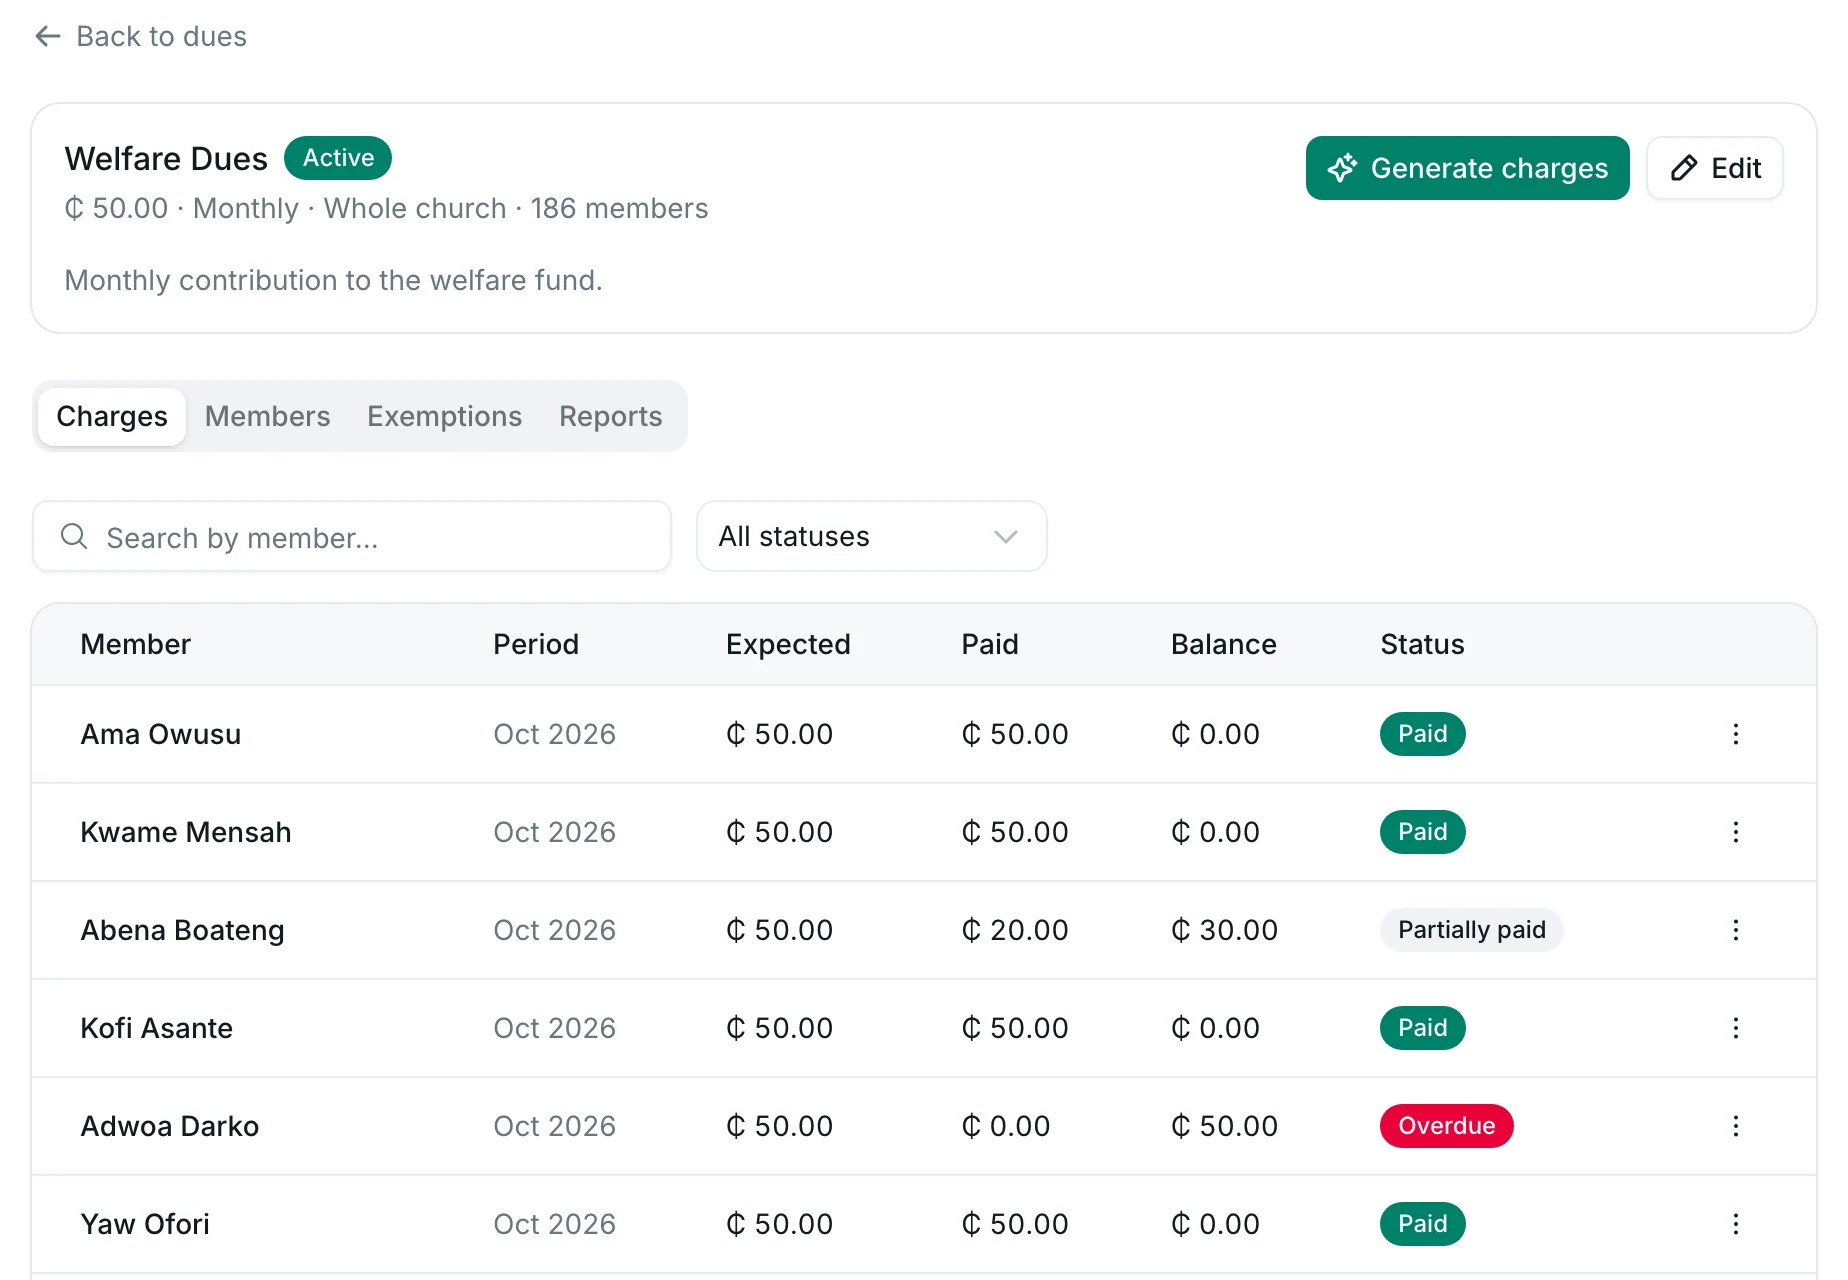Select member name Ama Owusu
The image size is (1848, 1280).
point(161,734)
